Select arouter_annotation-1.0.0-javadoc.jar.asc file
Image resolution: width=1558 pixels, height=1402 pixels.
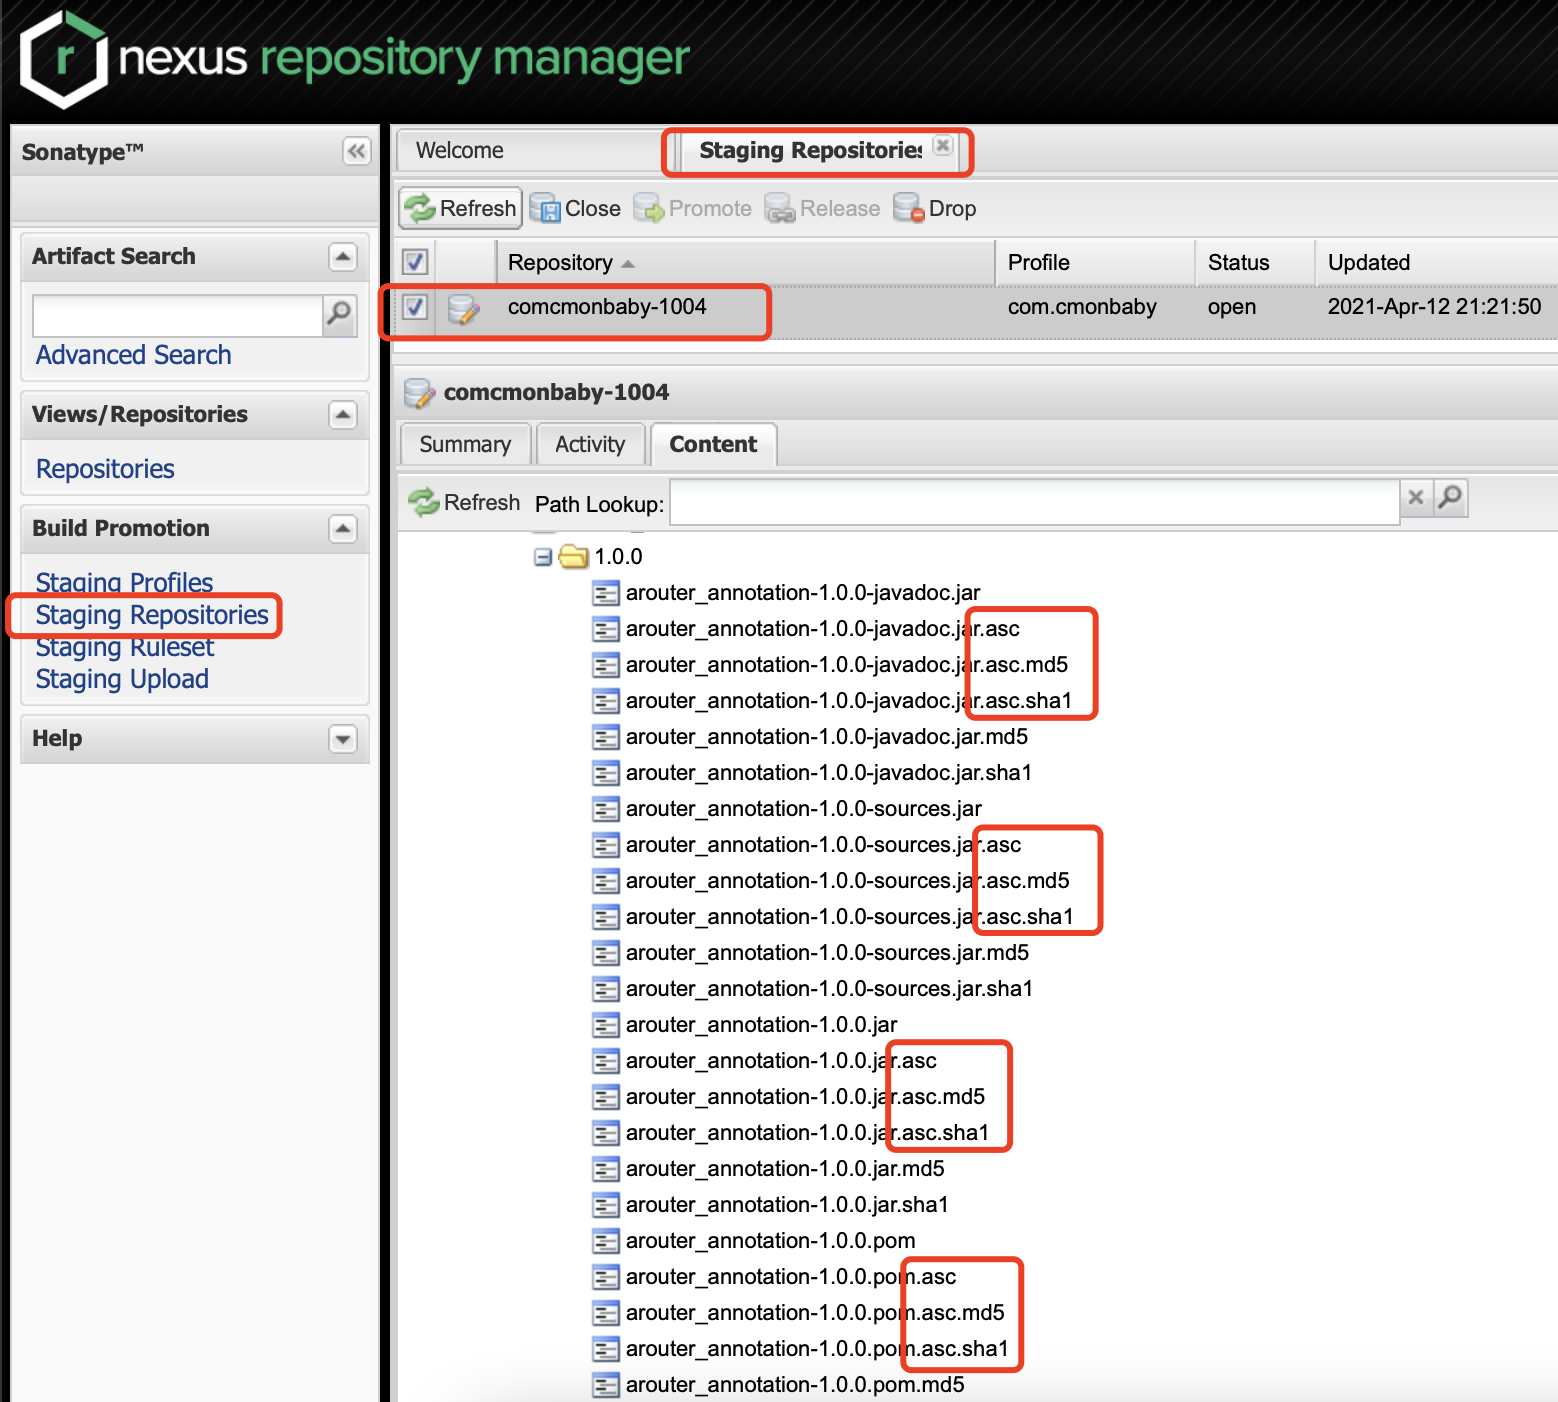822,629
